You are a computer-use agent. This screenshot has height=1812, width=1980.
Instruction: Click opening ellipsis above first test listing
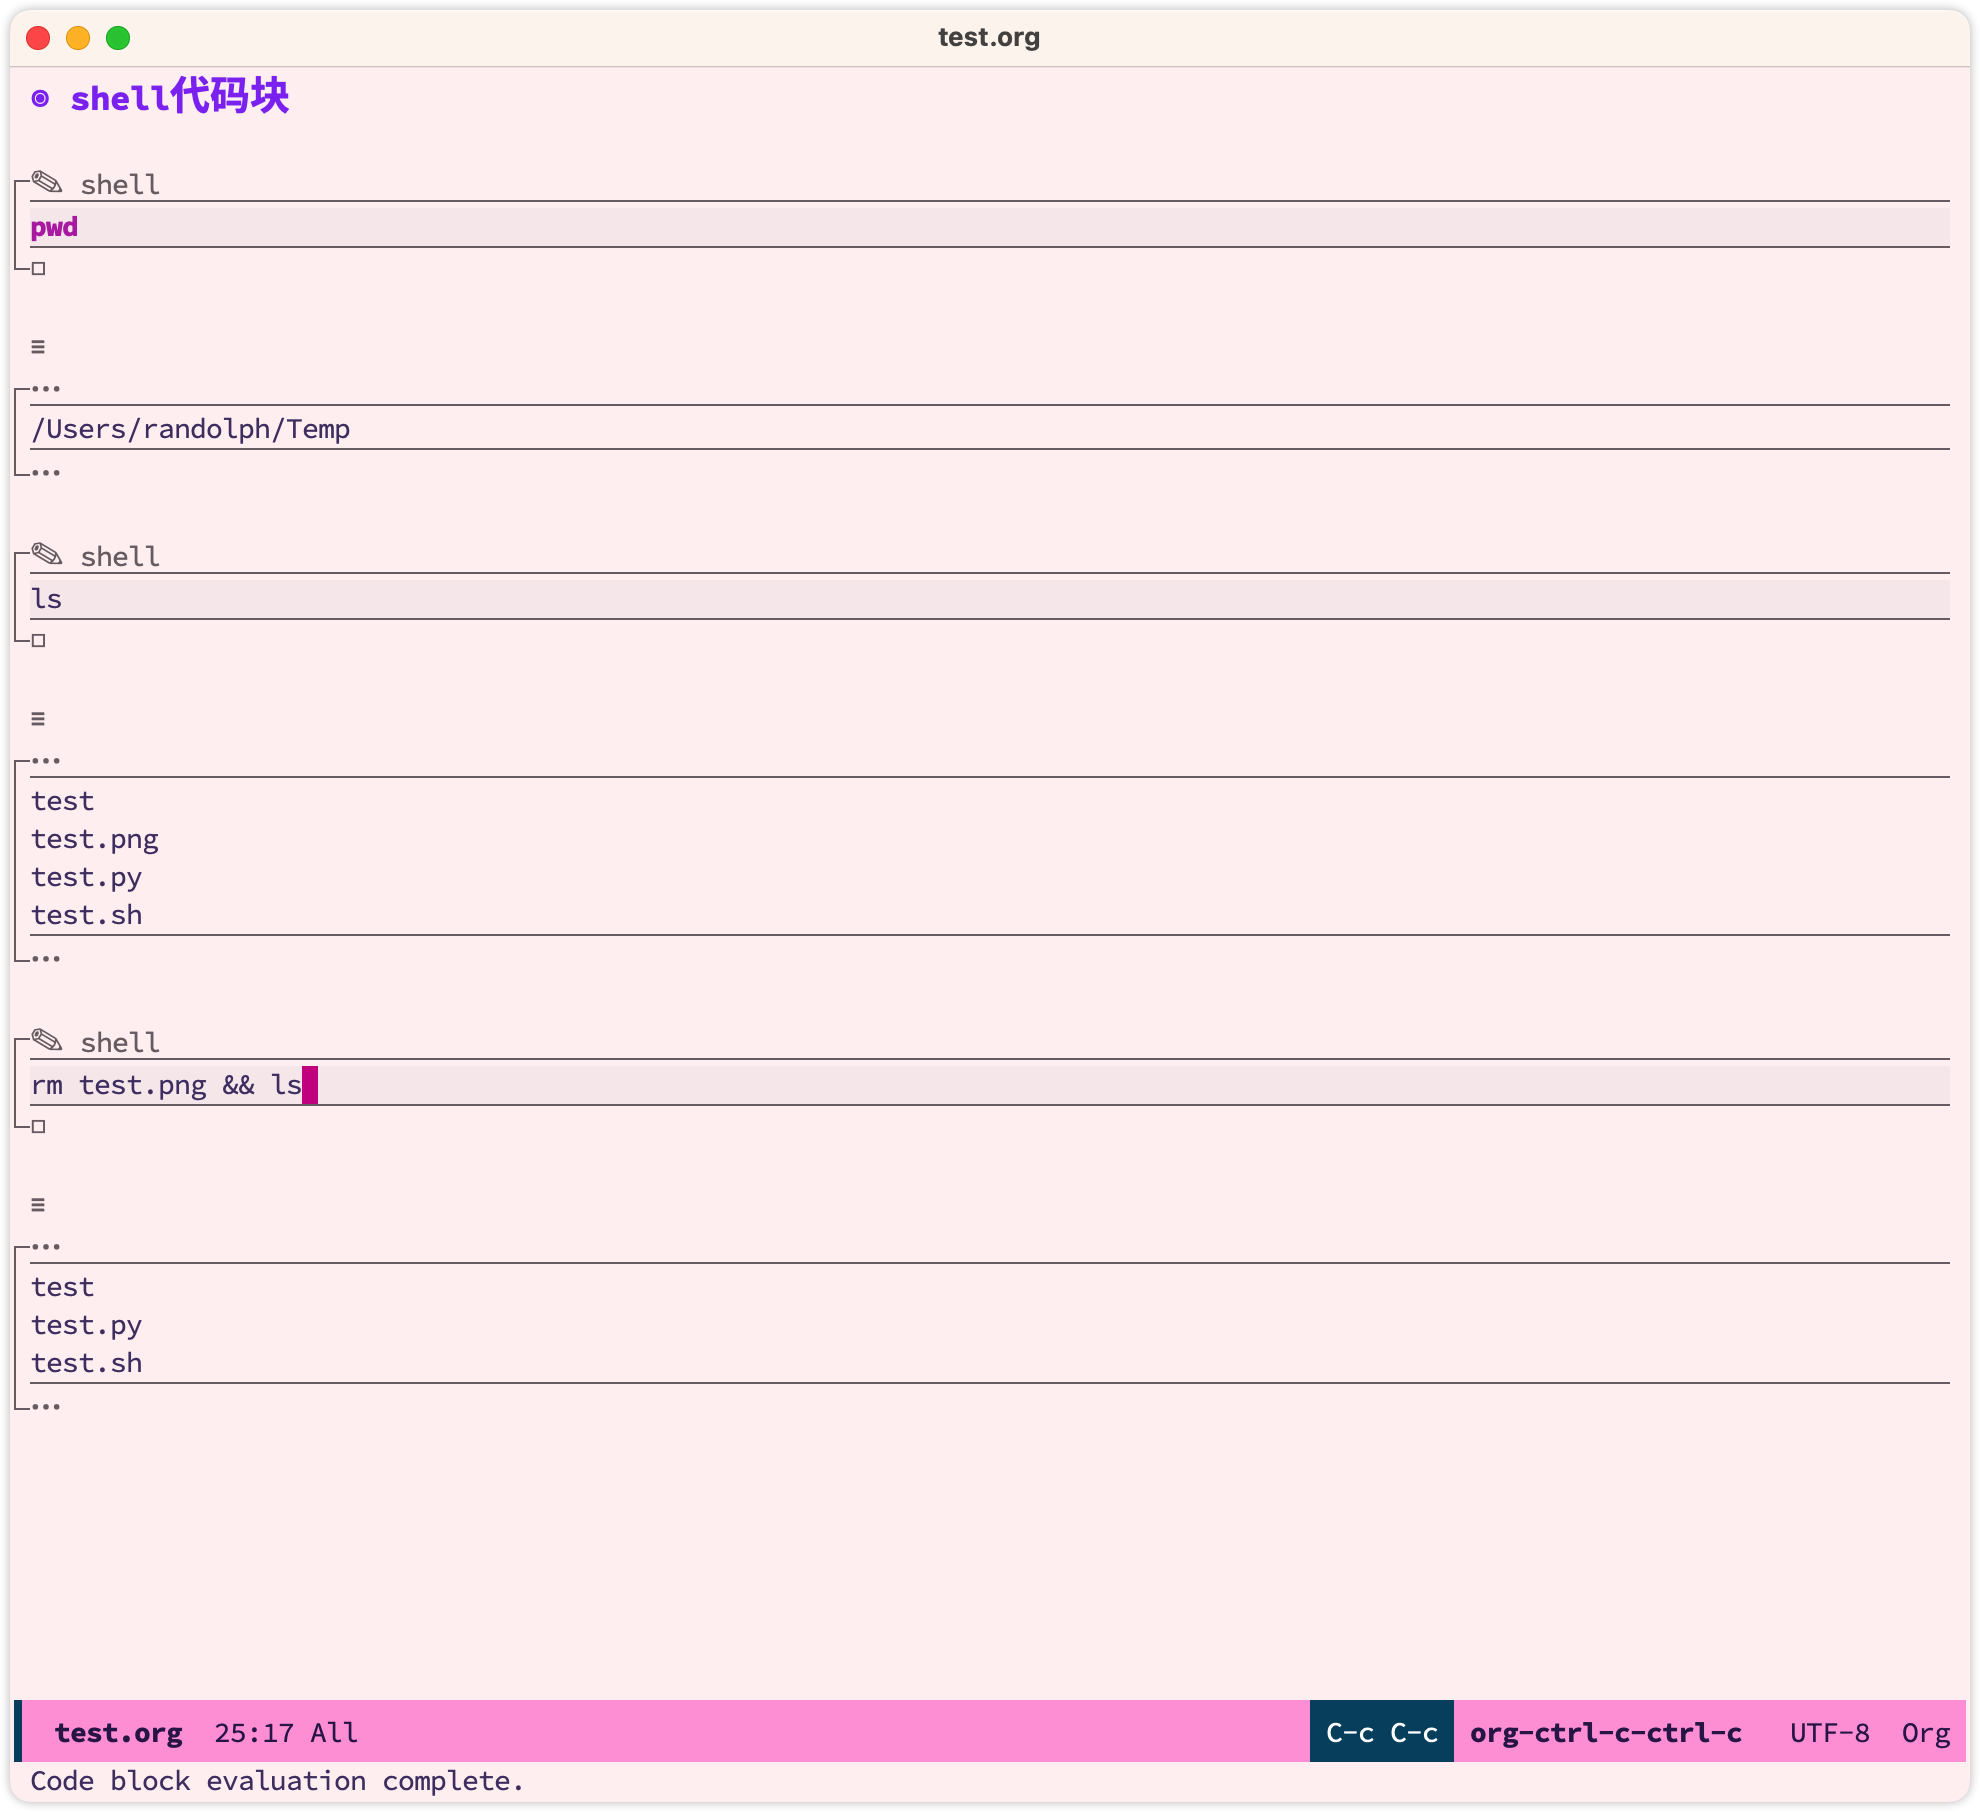(46, 761)
